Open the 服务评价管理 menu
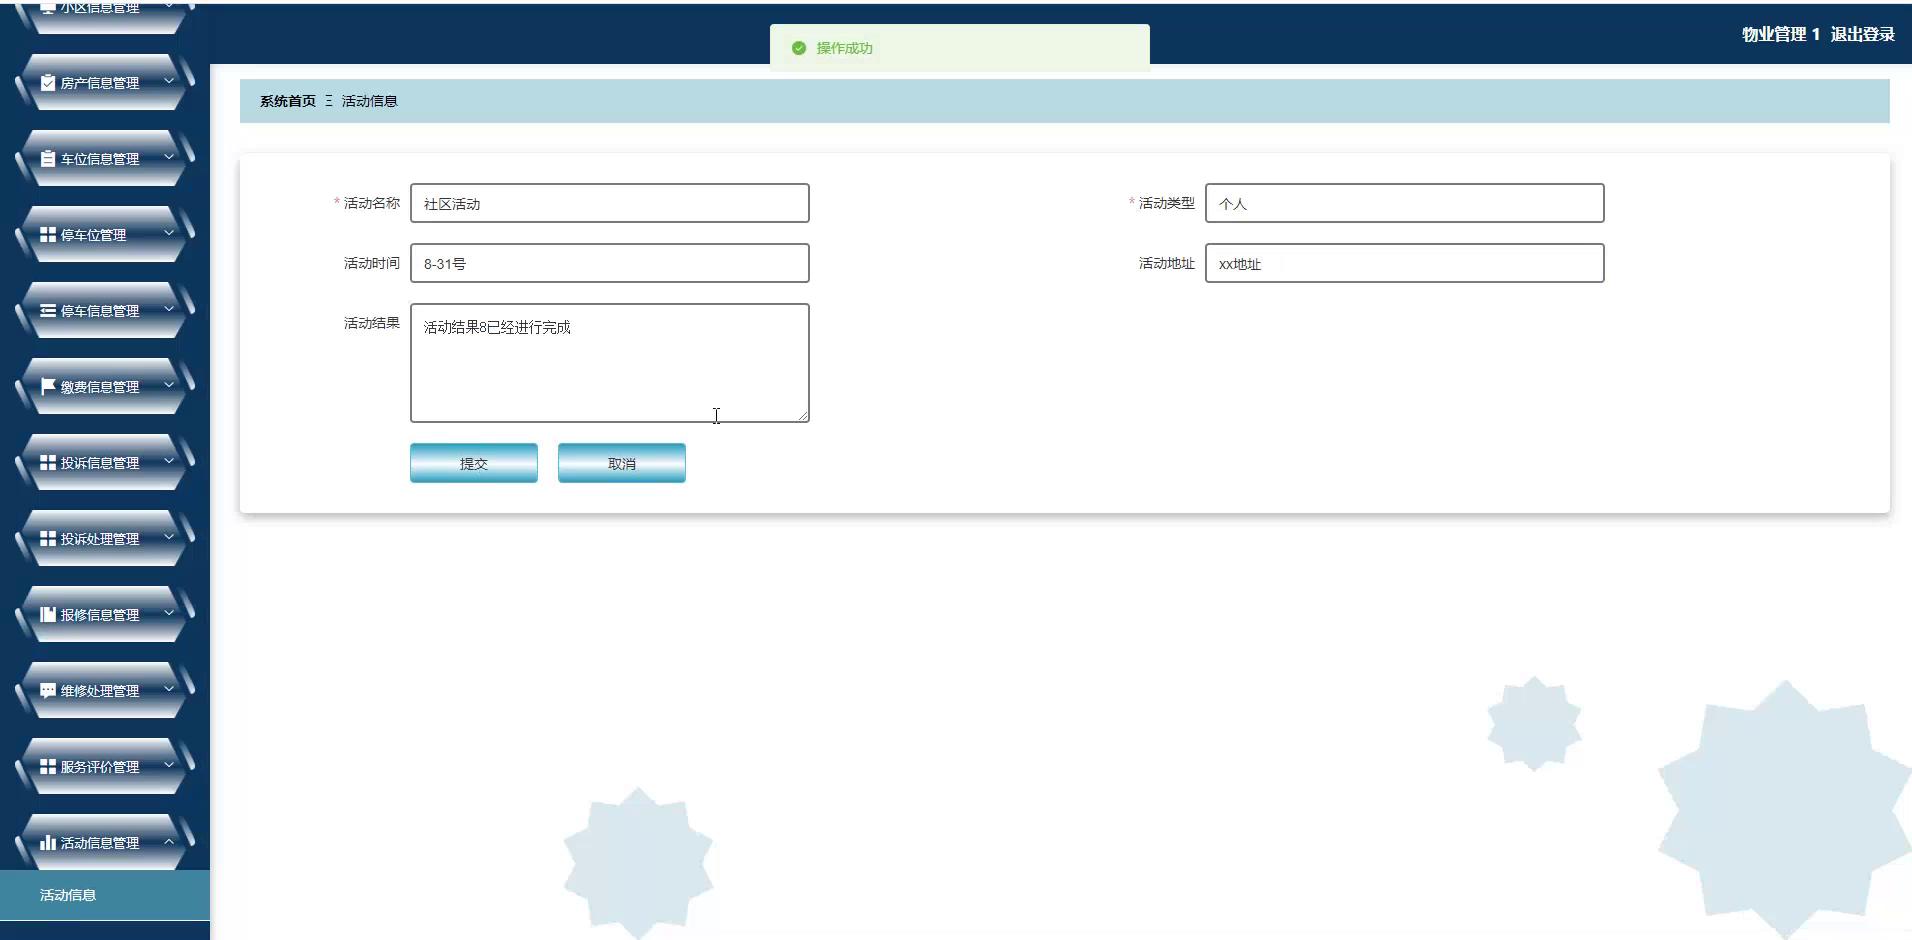This screenshot has height=940, width=1912. (x=105, y=767)
